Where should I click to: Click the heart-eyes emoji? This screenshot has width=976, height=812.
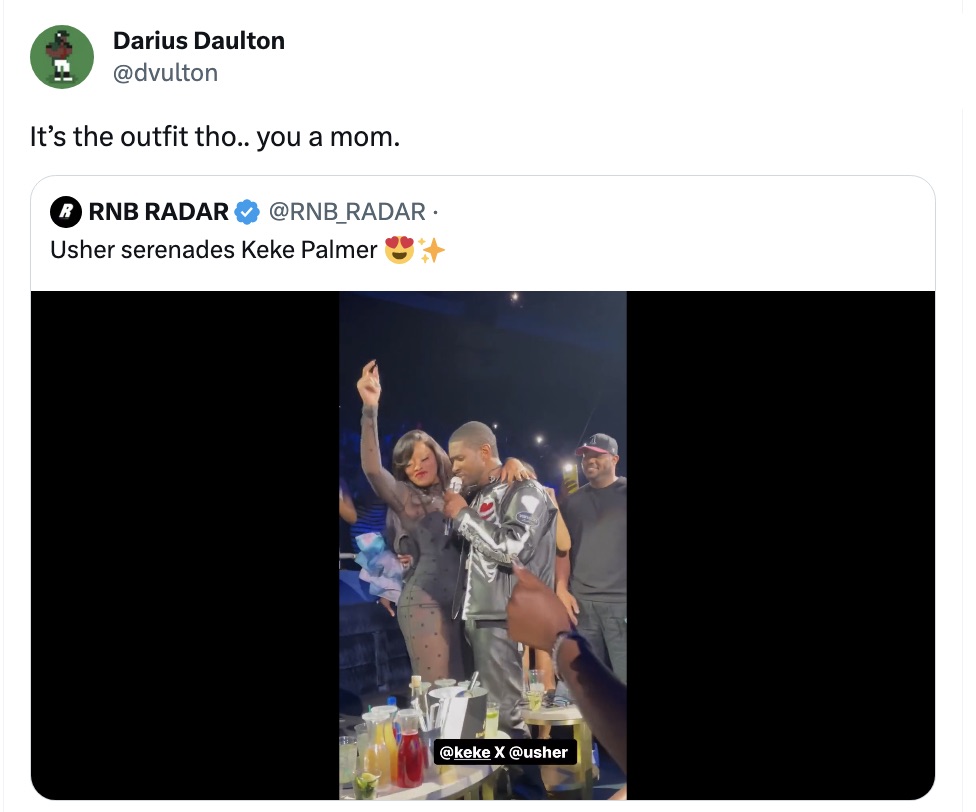pyautogui.click(x=399, y=249)
